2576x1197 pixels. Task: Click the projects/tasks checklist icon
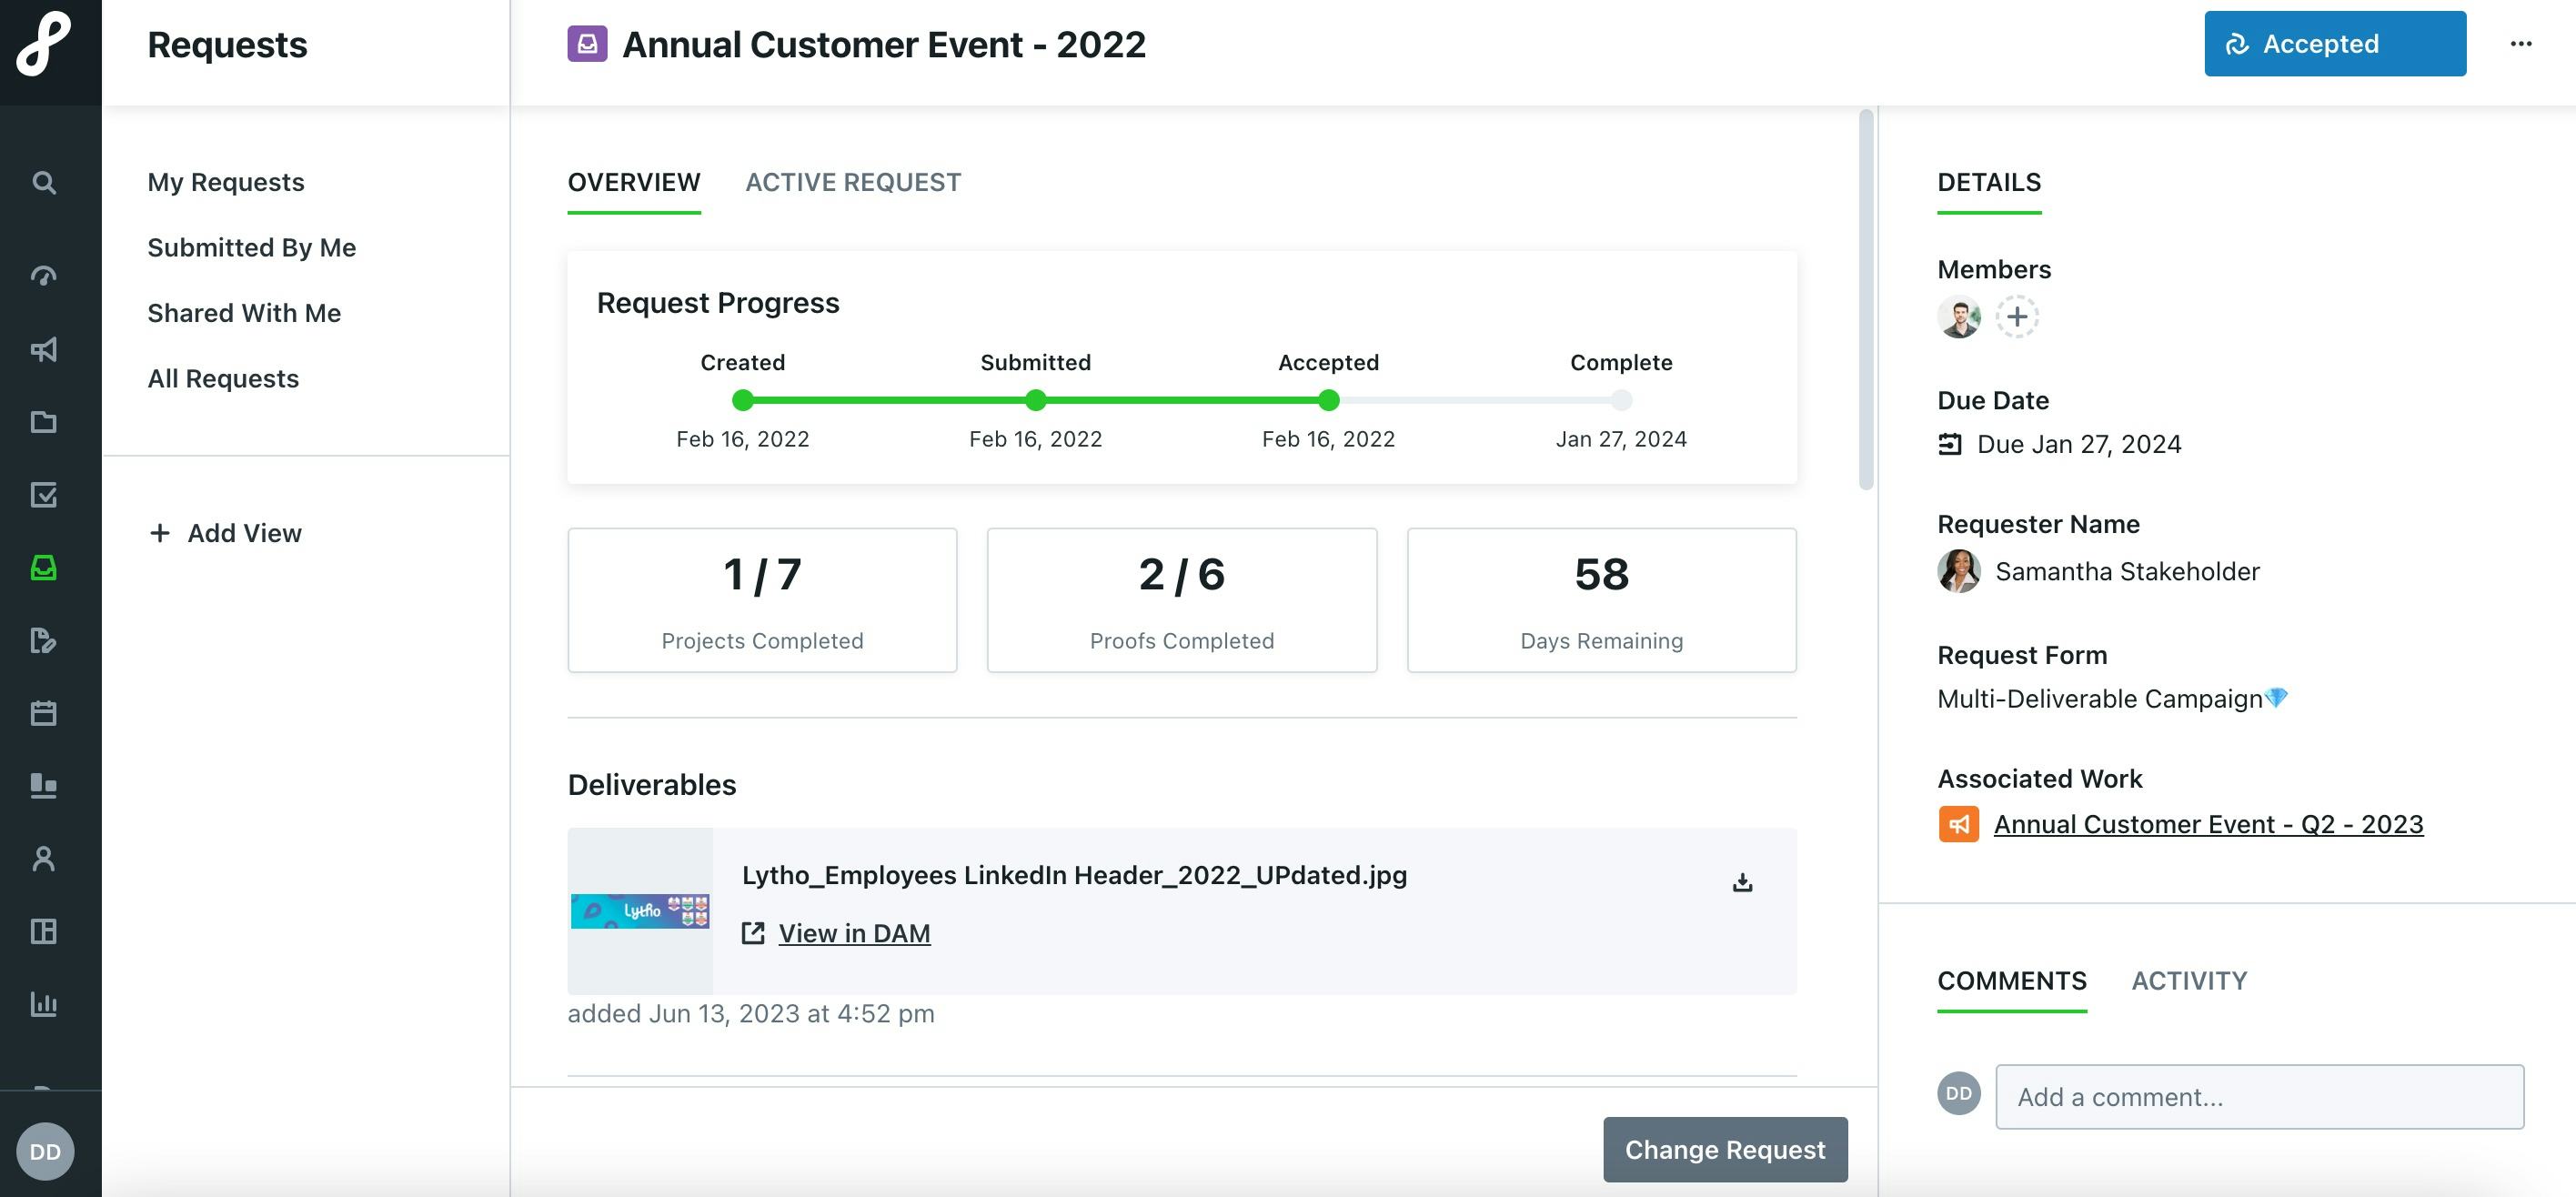point(45,496)
